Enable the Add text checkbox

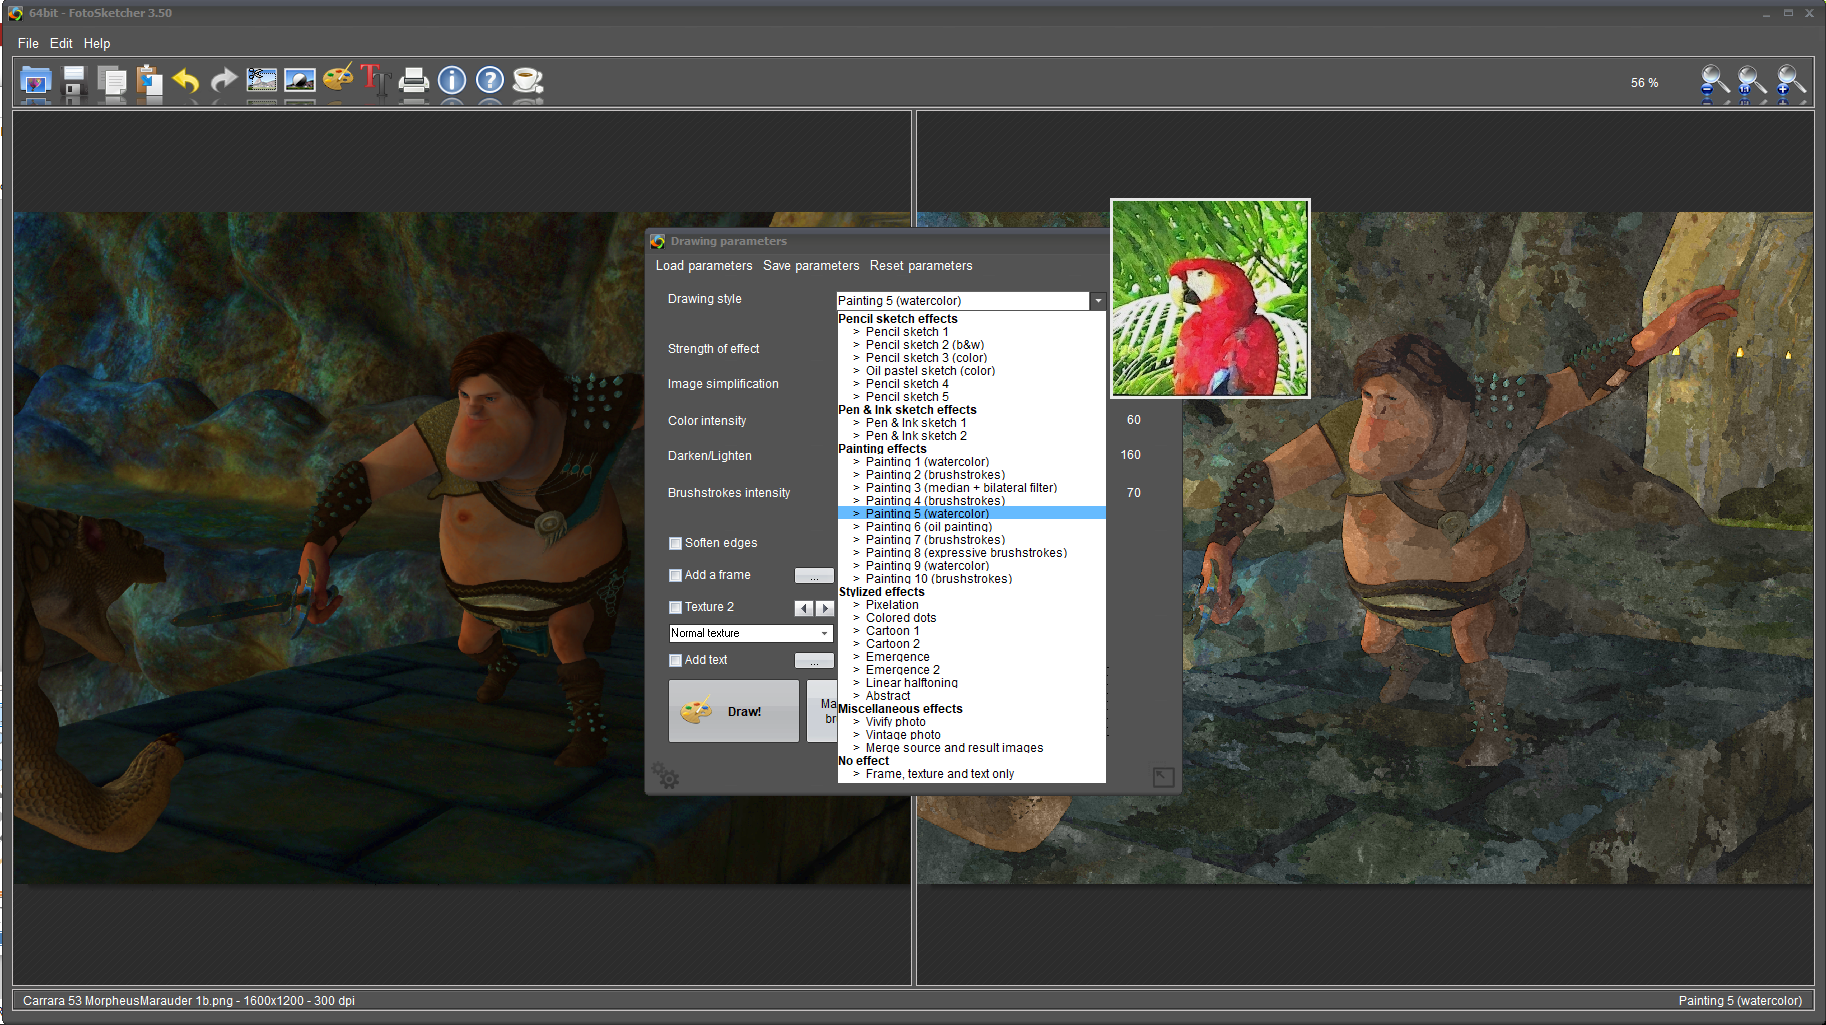675,660
